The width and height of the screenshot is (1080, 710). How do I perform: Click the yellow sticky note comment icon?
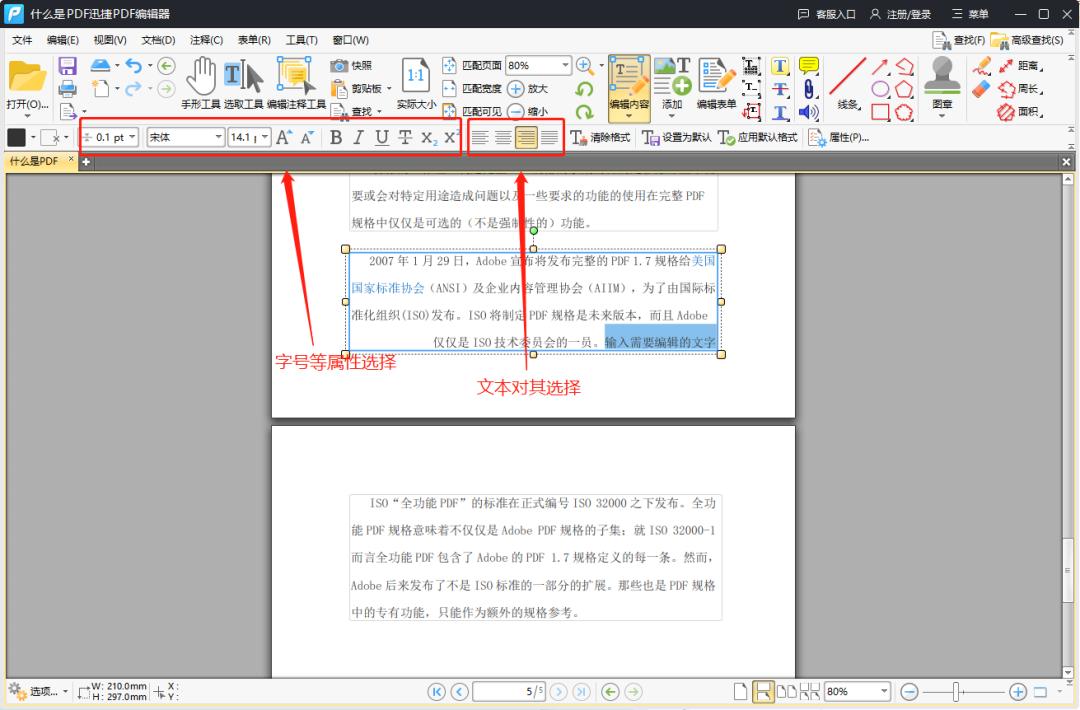pos(809,66)
